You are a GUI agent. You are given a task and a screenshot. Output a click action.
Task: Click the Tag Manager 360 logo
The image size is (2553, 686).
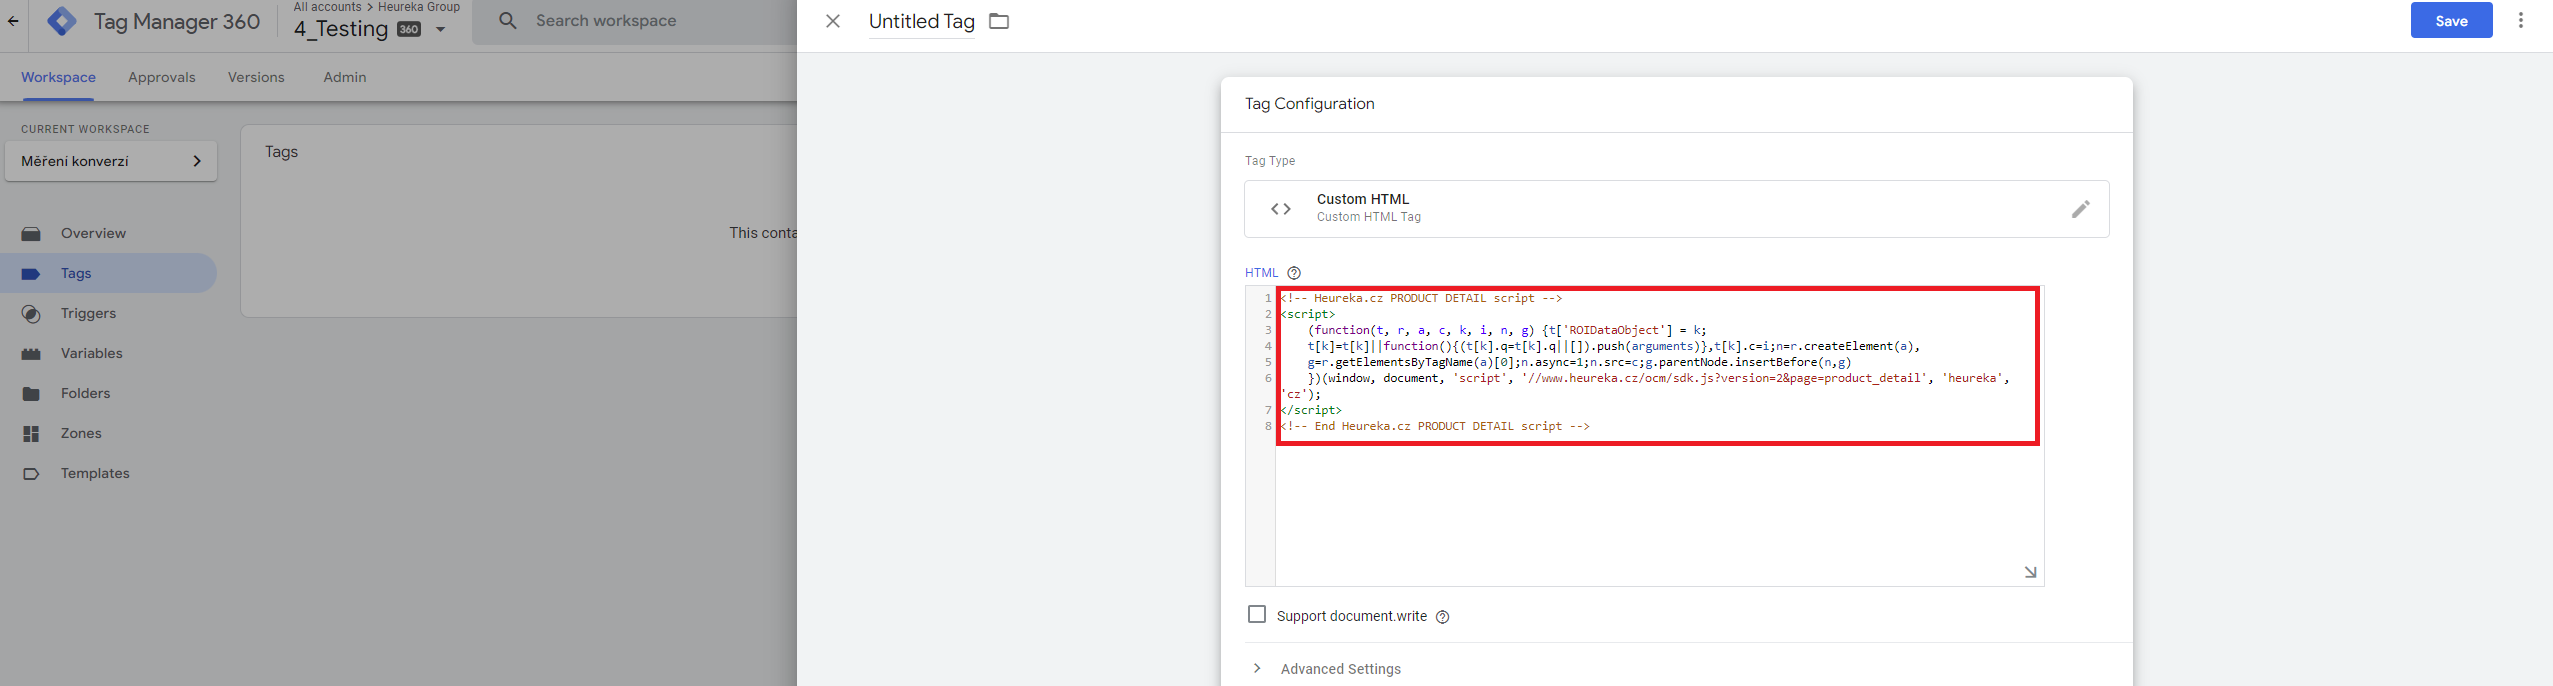pos(62,21)
